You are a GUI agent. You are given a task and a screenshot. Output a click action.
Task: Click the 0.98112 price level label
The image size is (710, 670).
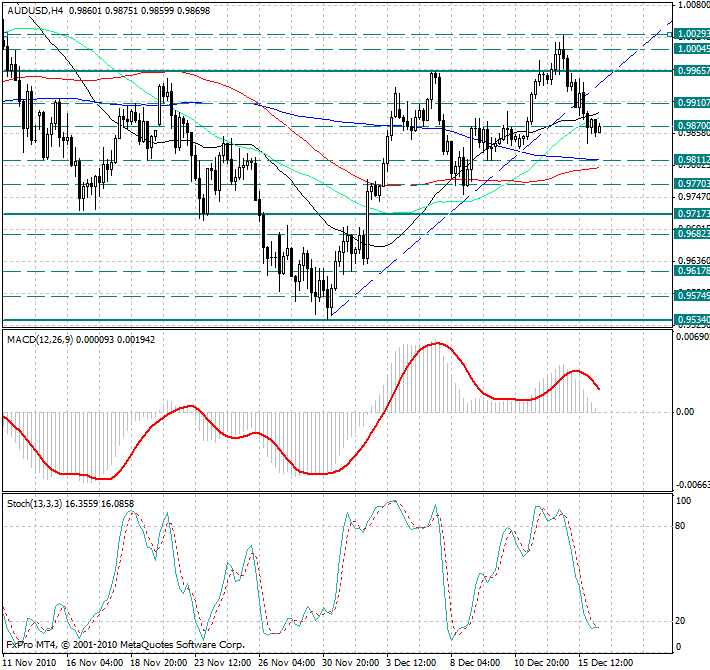[692, 160]
